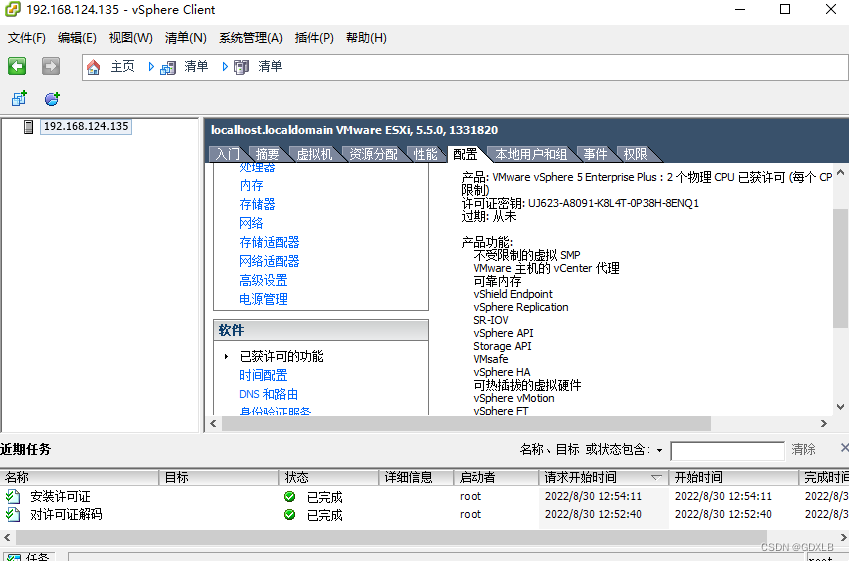Click the 清除 filter button
The height and width of the screenshot is (561, 849).
(x=804, y=449)
